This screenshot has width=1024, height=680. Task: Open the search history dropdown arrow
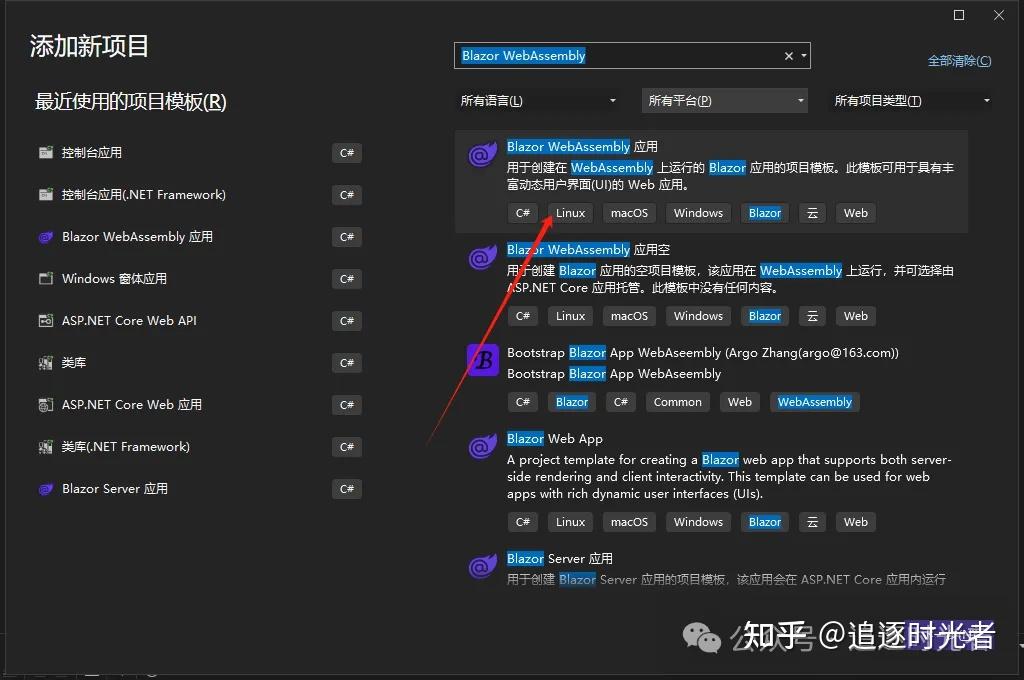point(804,56)
